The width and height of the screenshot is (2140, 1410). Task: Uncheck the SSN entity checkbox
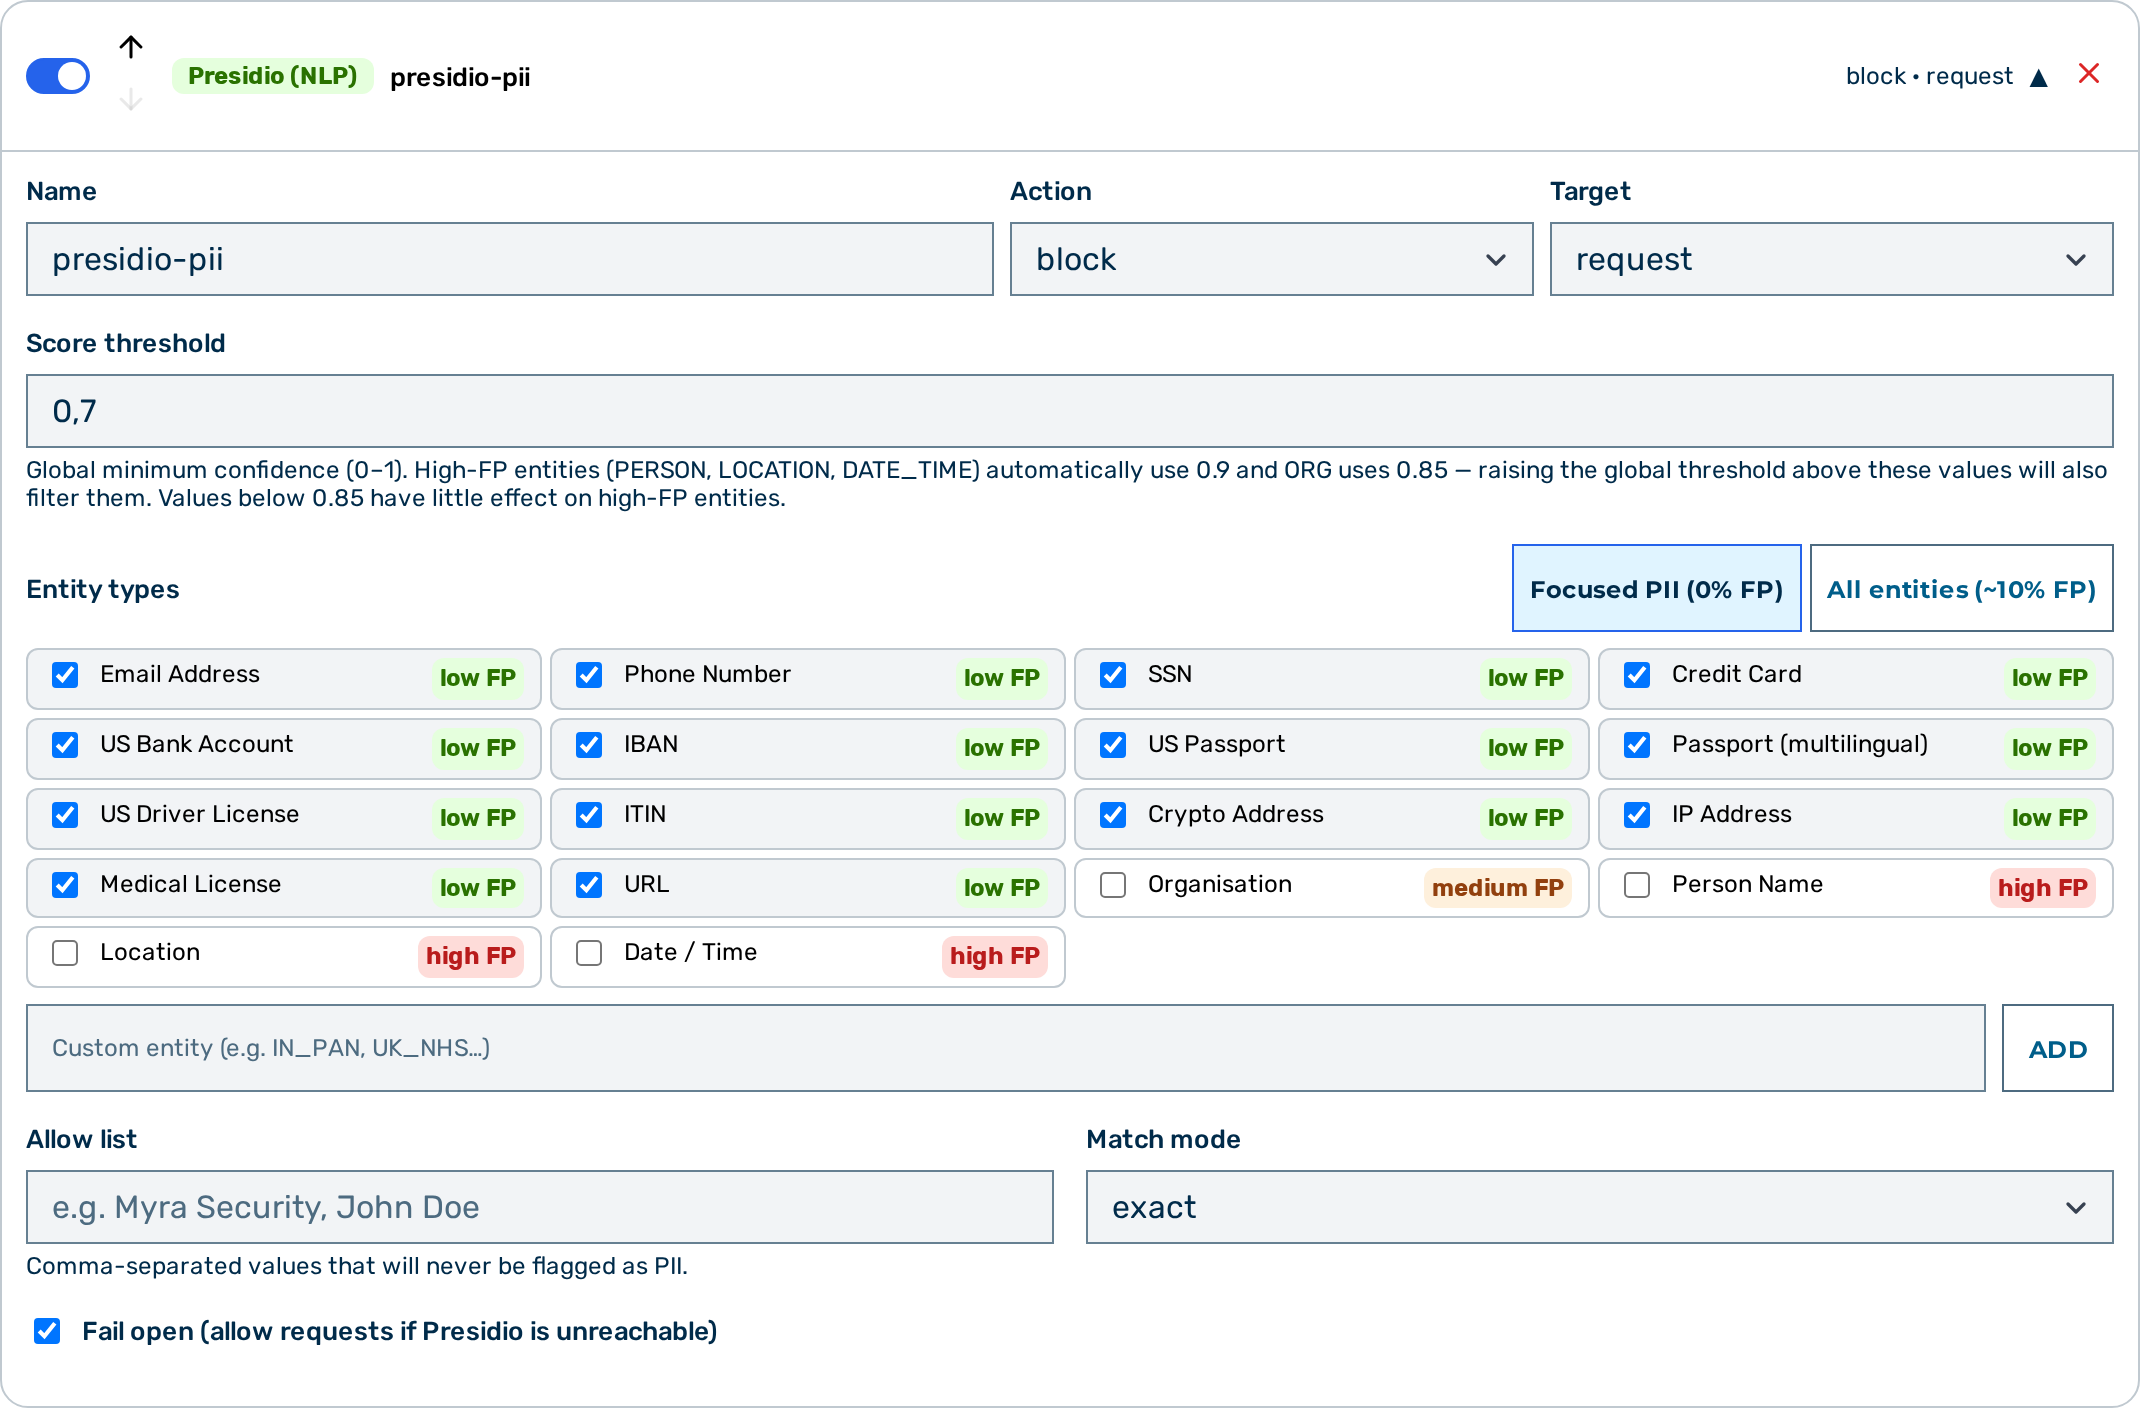click(1113, 675)
